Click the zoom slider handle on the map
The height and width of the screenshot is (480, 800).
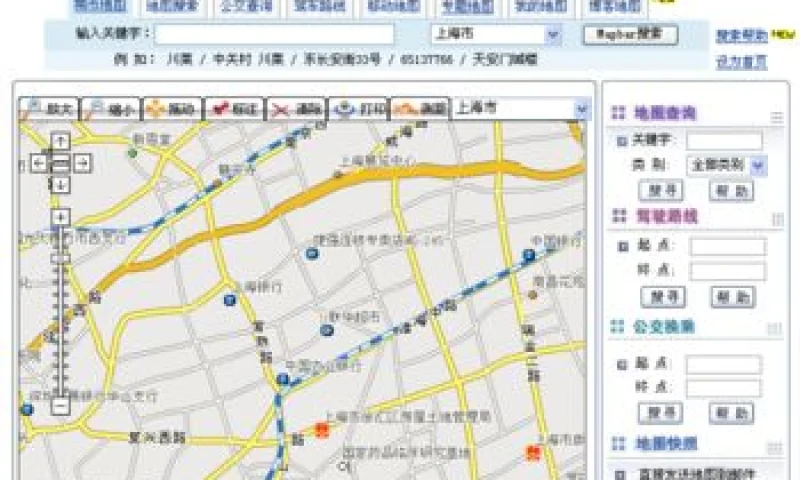tap(61, 259)
